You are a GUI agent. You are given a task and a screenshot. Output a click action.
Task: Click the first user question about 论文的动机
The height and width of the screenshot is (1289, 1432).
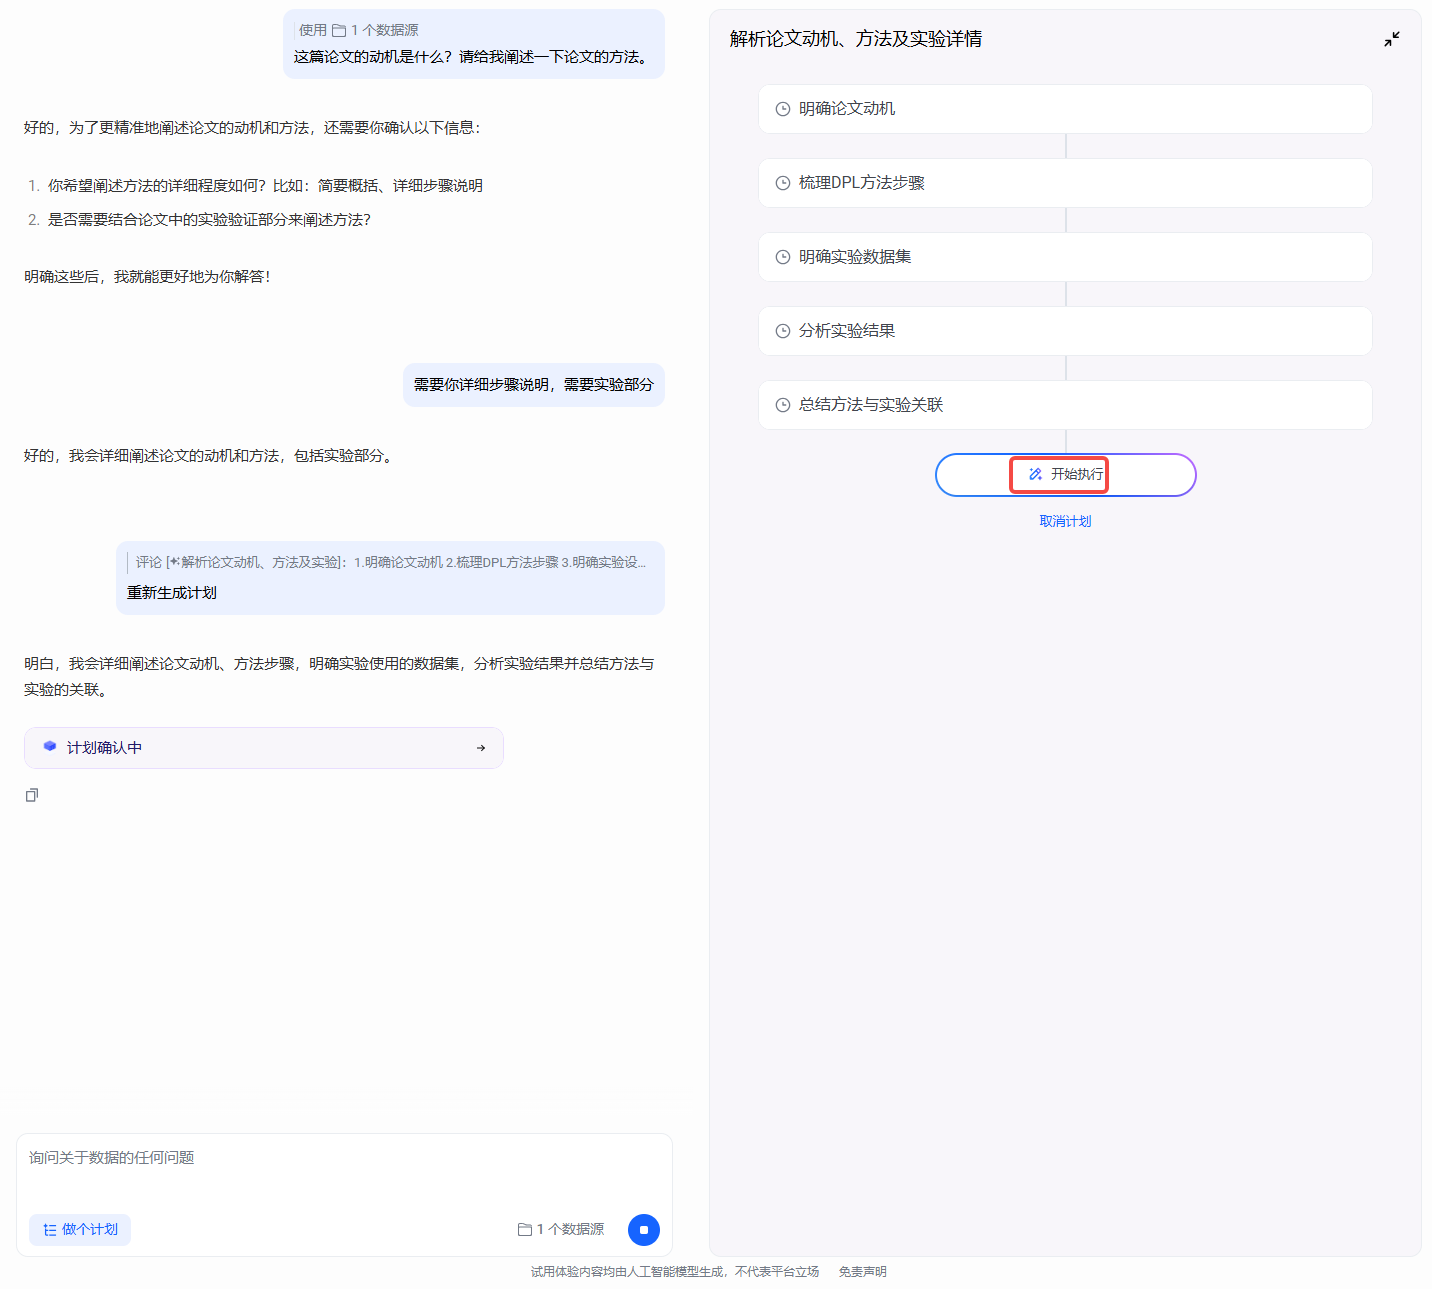pos(474,57)
